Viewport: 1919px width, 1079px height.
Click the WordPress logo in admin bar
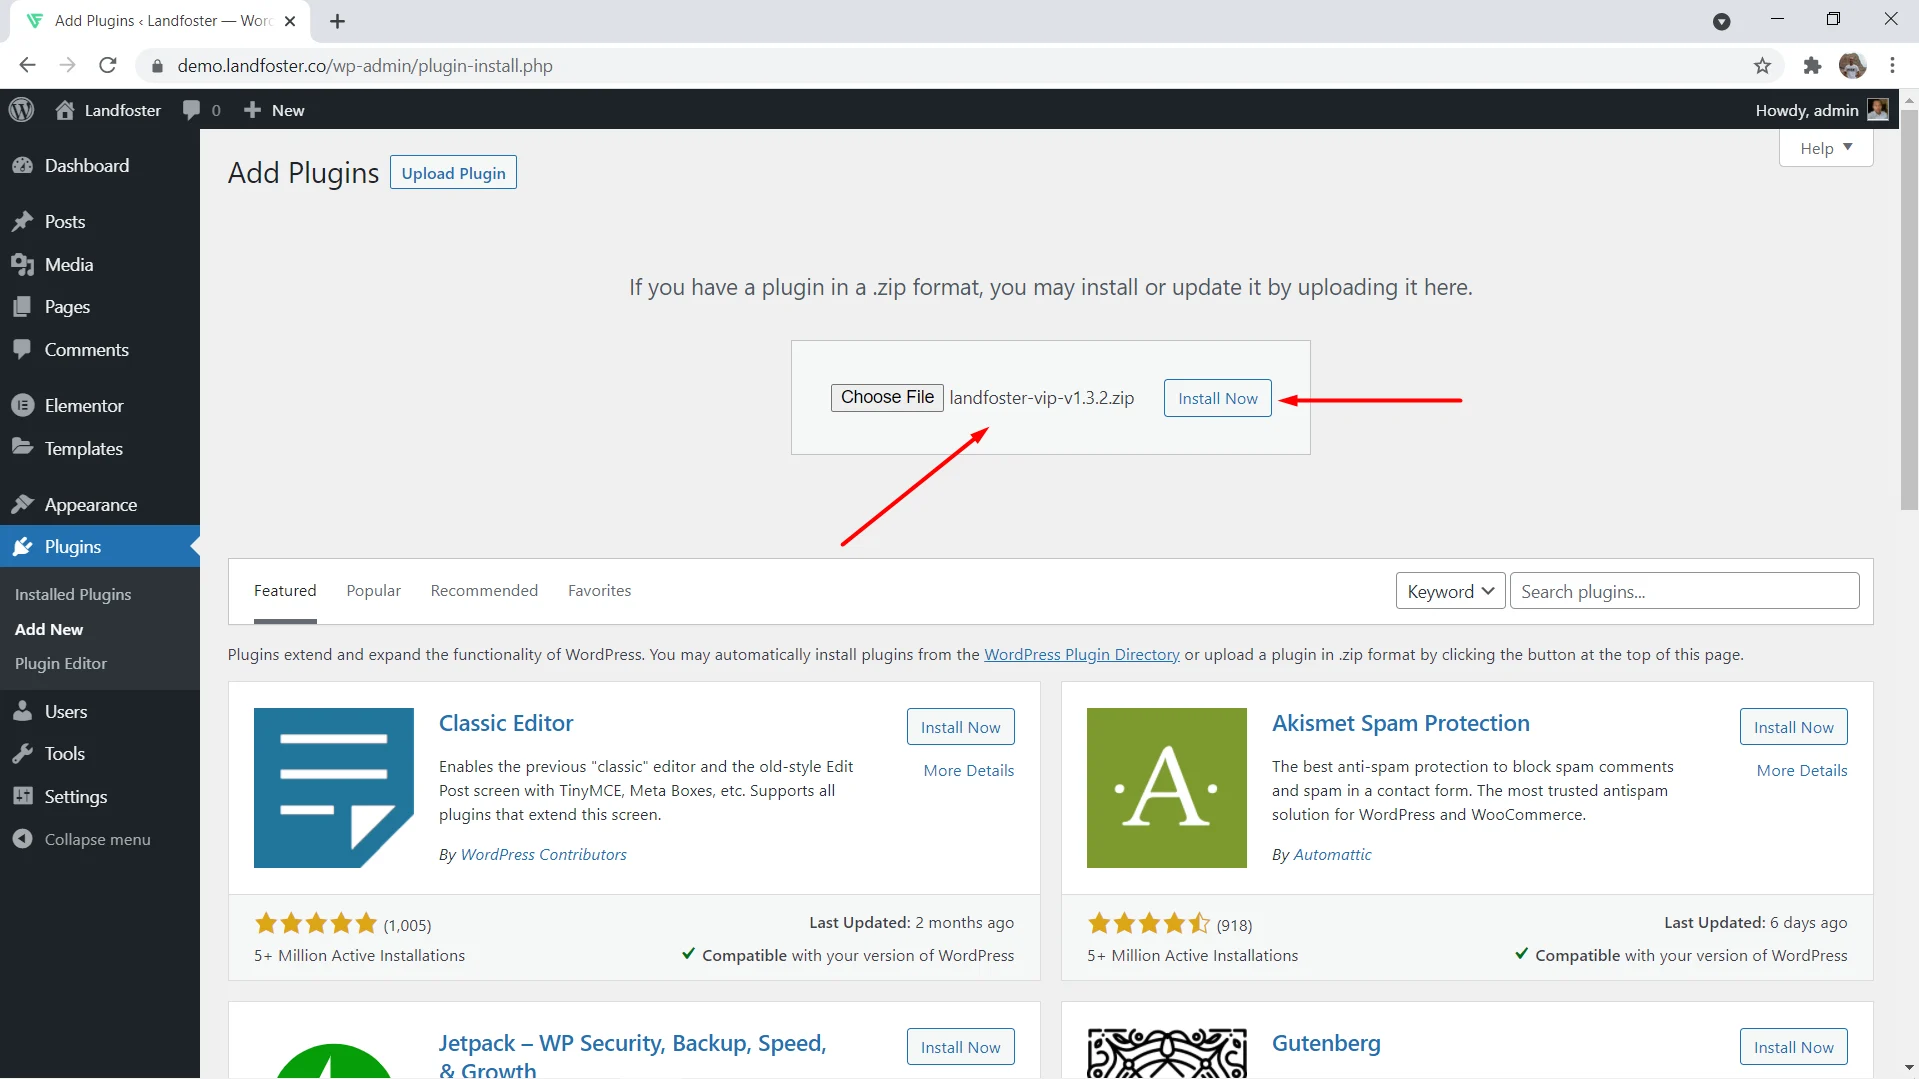coord(21,110)
